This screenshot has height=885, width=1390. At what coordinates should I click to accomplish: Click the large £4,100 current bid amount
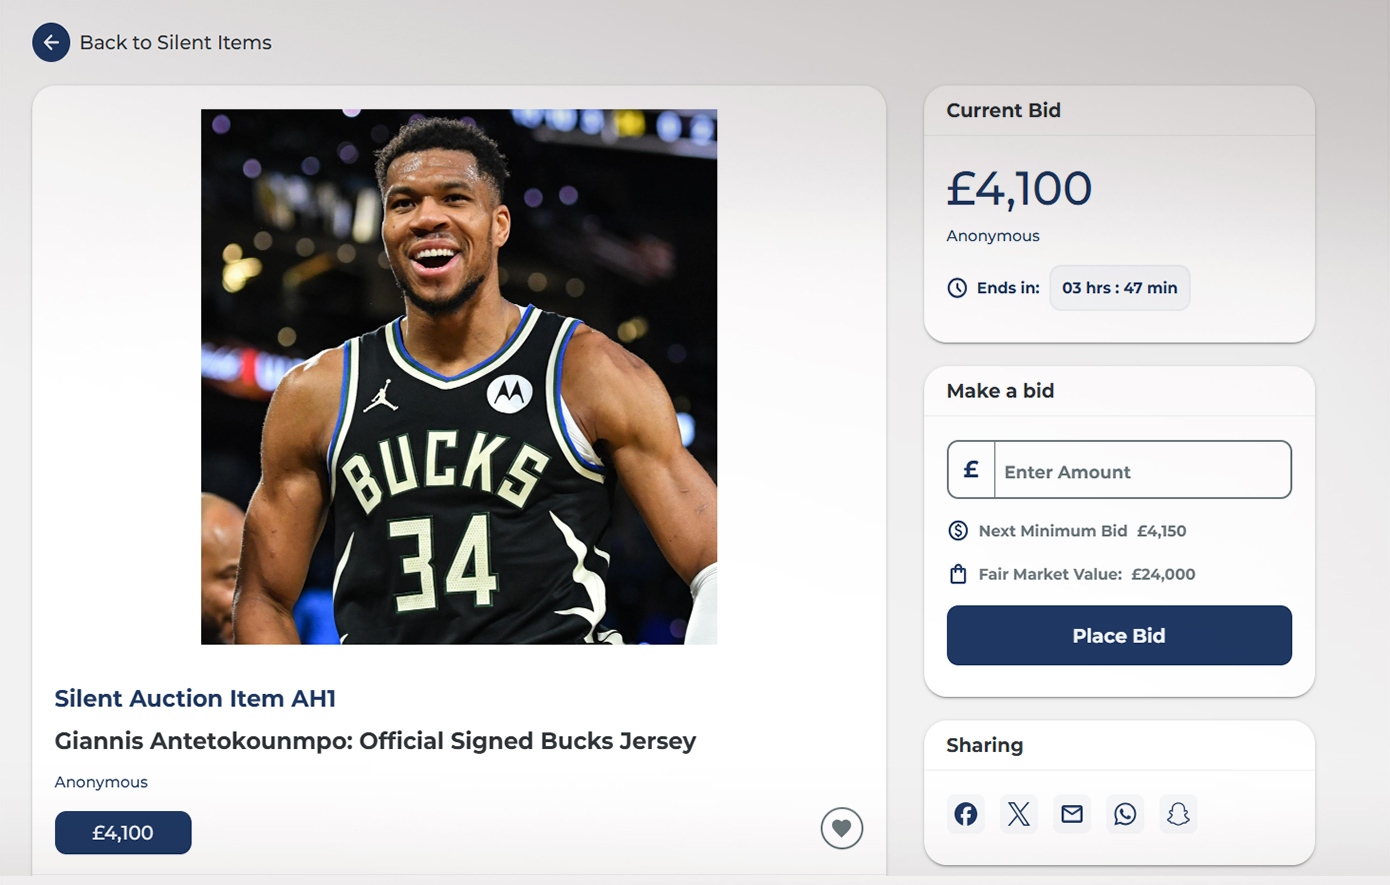[x=1019, y=189]
